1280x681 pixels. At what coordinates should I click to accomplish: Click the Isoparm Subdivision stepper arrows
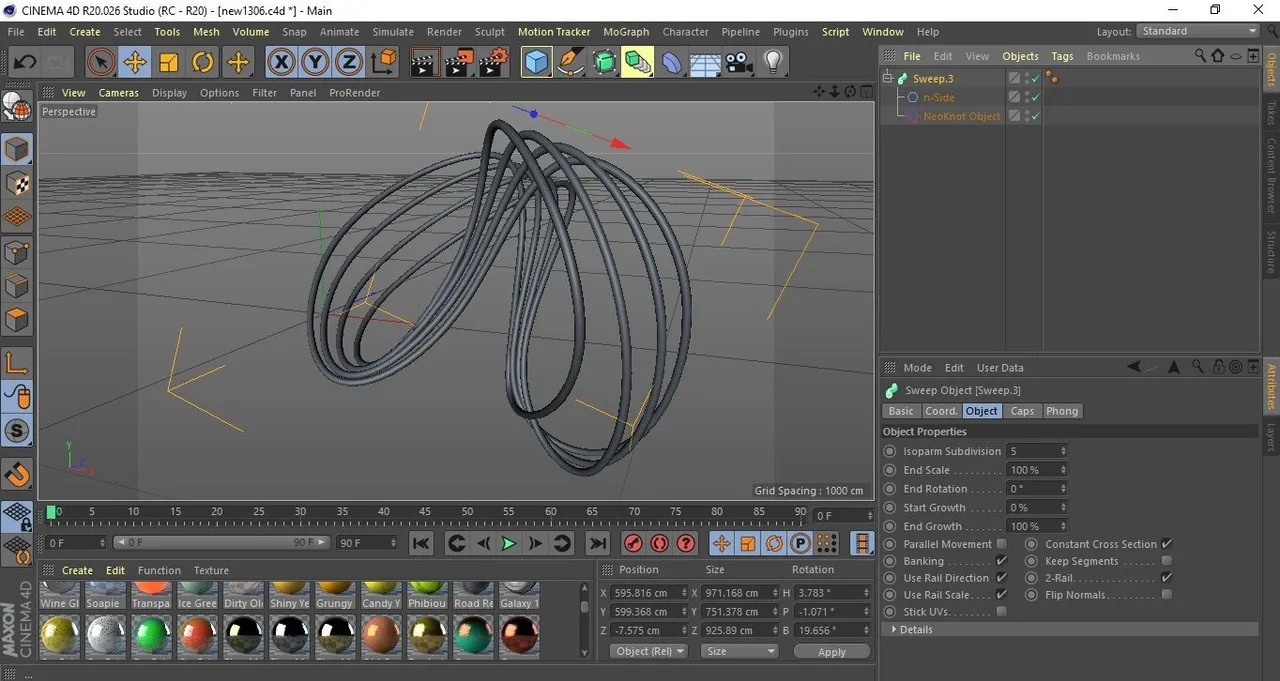[1063, 451]
